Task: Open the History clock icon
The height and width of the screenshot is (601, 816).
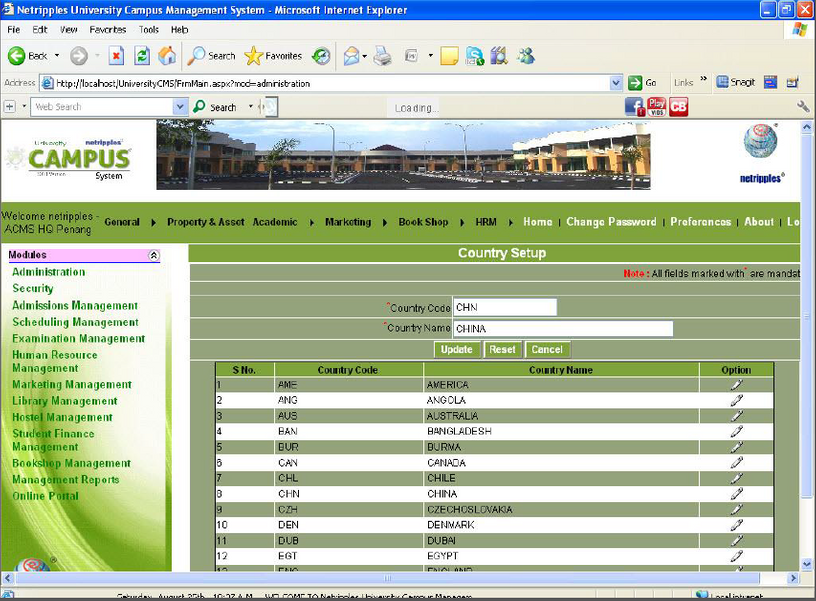Action: (321, 56)
